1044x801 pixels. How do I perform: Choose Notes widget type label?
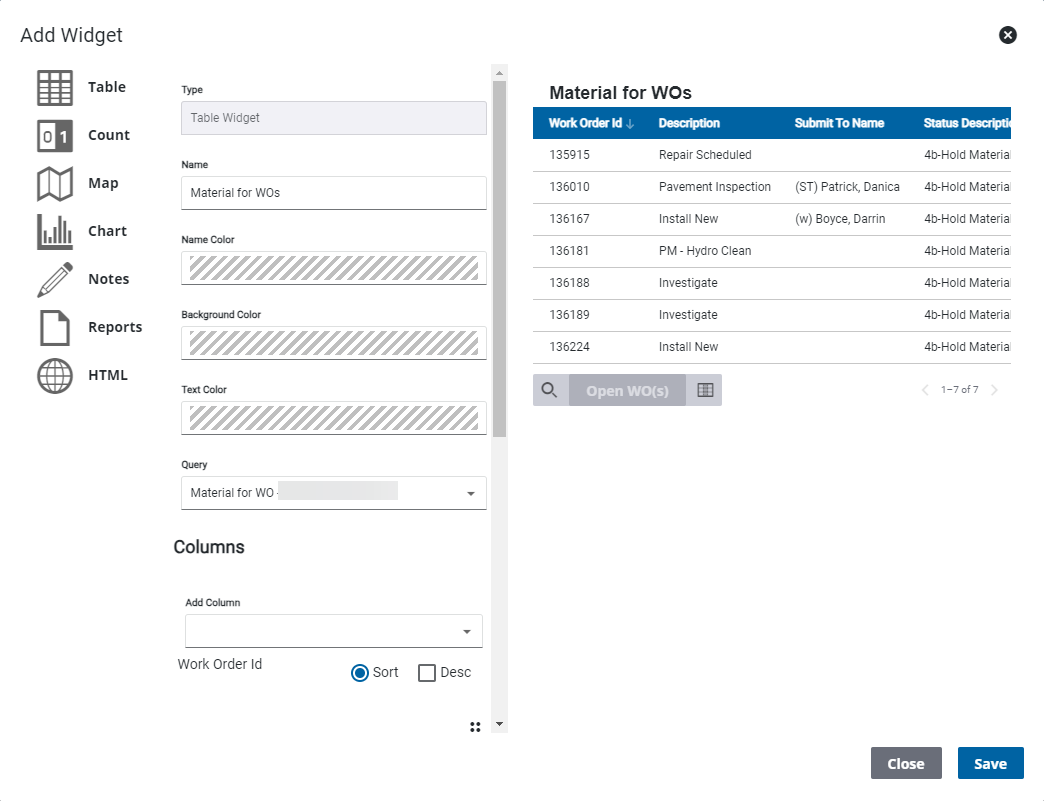pos(109,279)
